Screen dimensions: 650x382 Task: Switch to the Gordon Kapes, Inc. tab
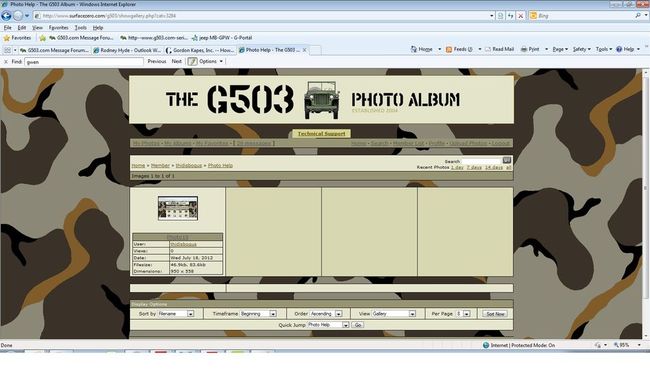point(201,50)
